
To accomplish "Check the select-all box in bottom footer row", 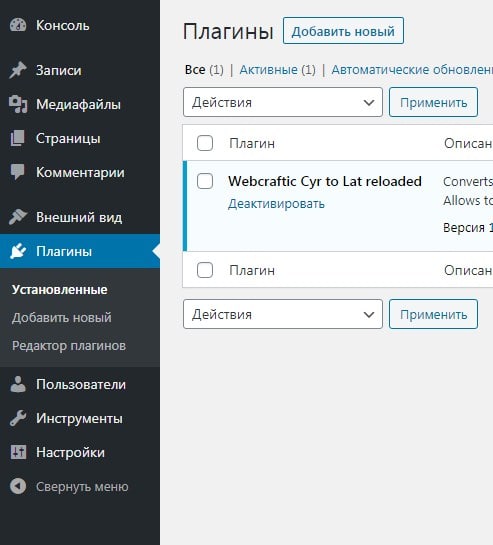I will point(205,270).
